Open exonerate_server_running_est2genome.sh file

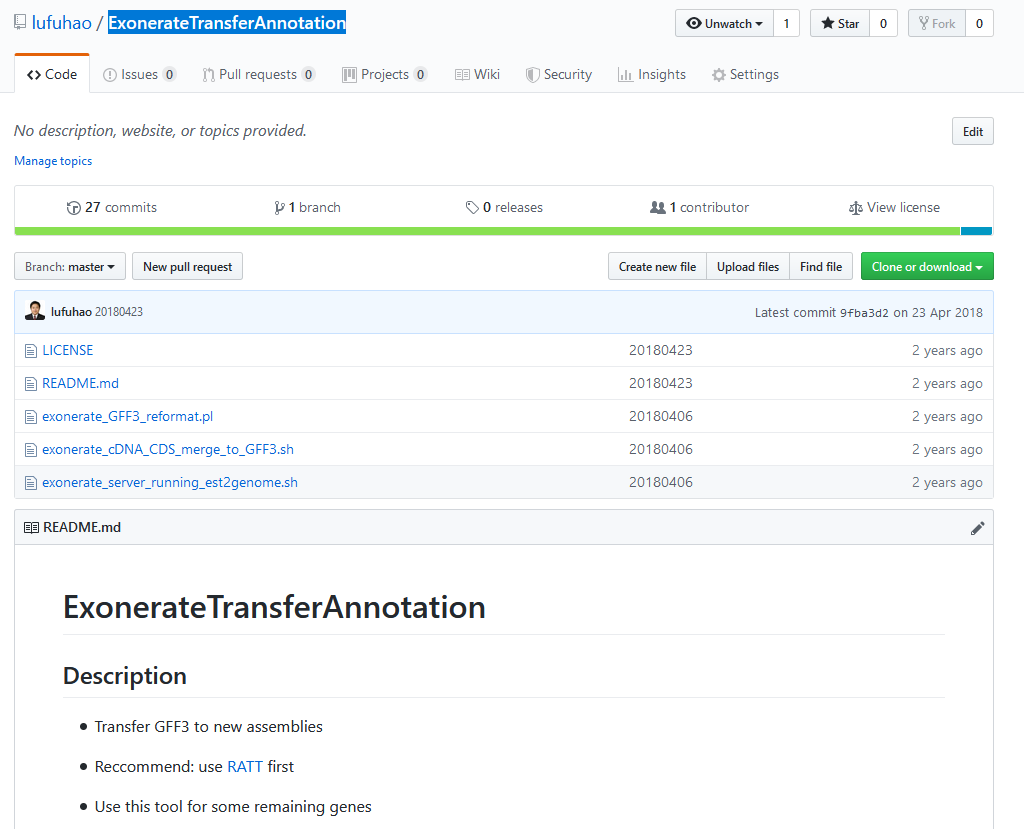(170, 482)
